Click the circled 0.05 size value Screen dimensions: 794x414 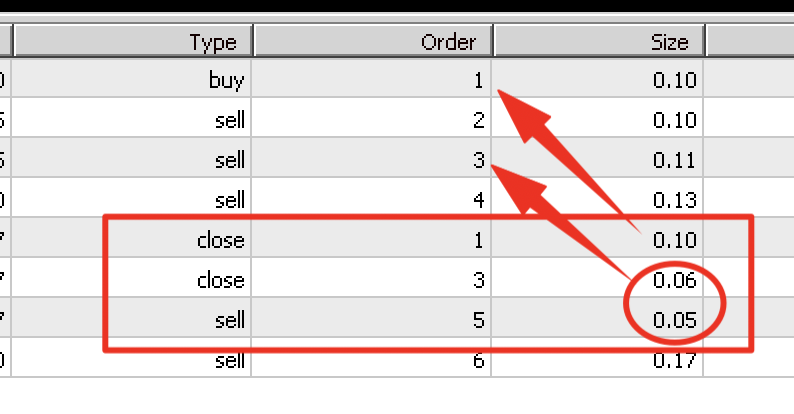(674, 319)
